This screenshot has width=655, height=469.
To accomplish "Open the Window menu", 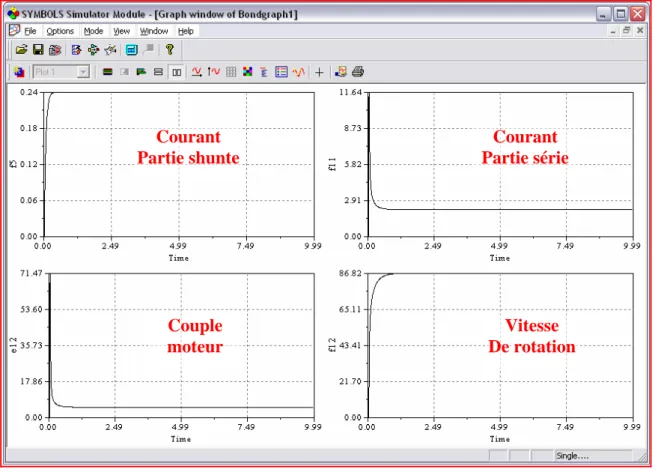I will 154,31.
